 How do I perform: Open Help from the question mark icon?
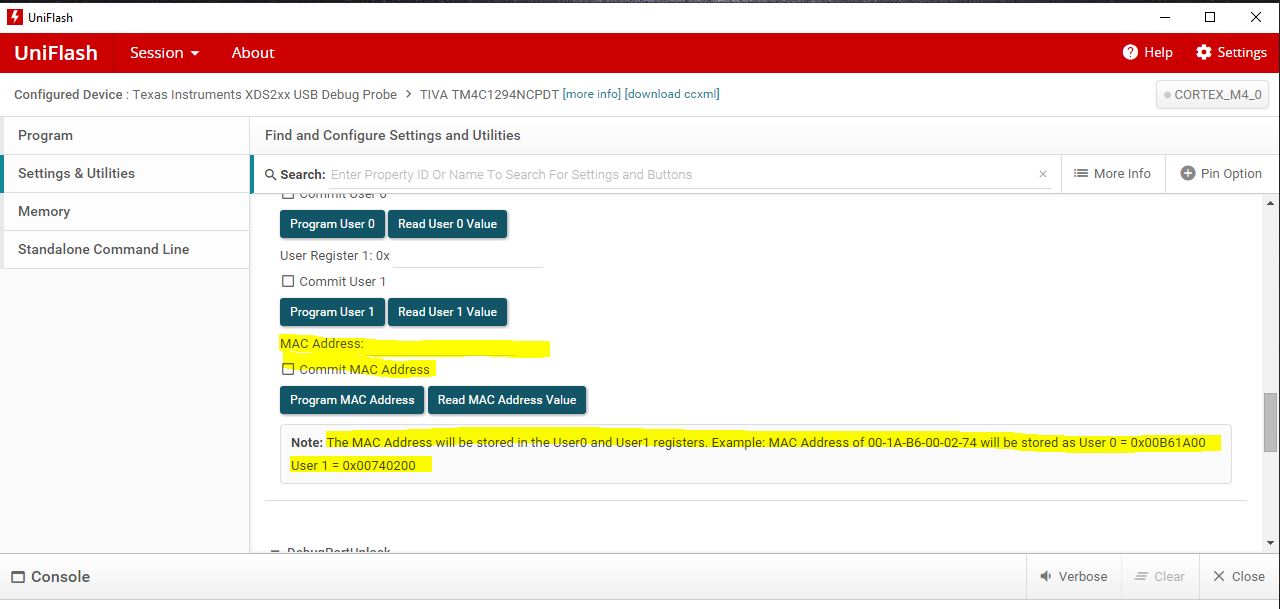pos(1131,52)
